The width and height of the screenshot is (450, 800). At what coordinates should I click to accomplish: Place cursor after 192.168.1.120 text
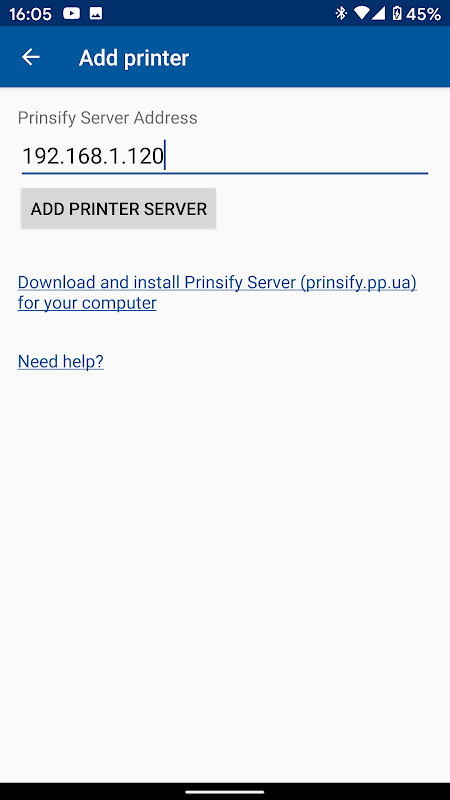click(164, 156)
